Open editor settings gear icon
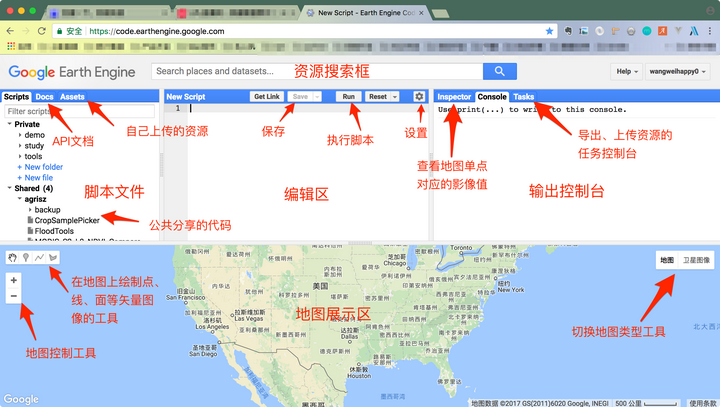This screenshot has height=407, width=720. pos(419,96)
